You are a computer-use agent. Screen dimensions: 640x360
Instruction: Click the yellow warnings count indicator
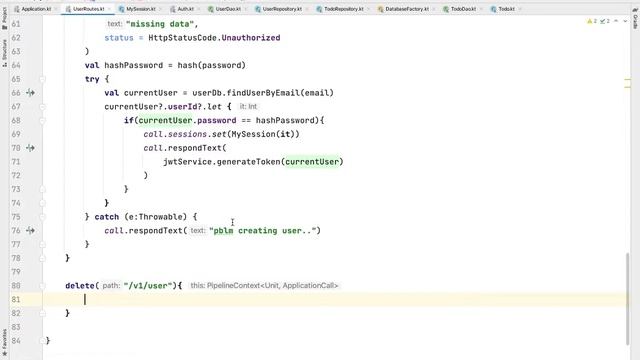pyautogui.click(x=592, y=21)
